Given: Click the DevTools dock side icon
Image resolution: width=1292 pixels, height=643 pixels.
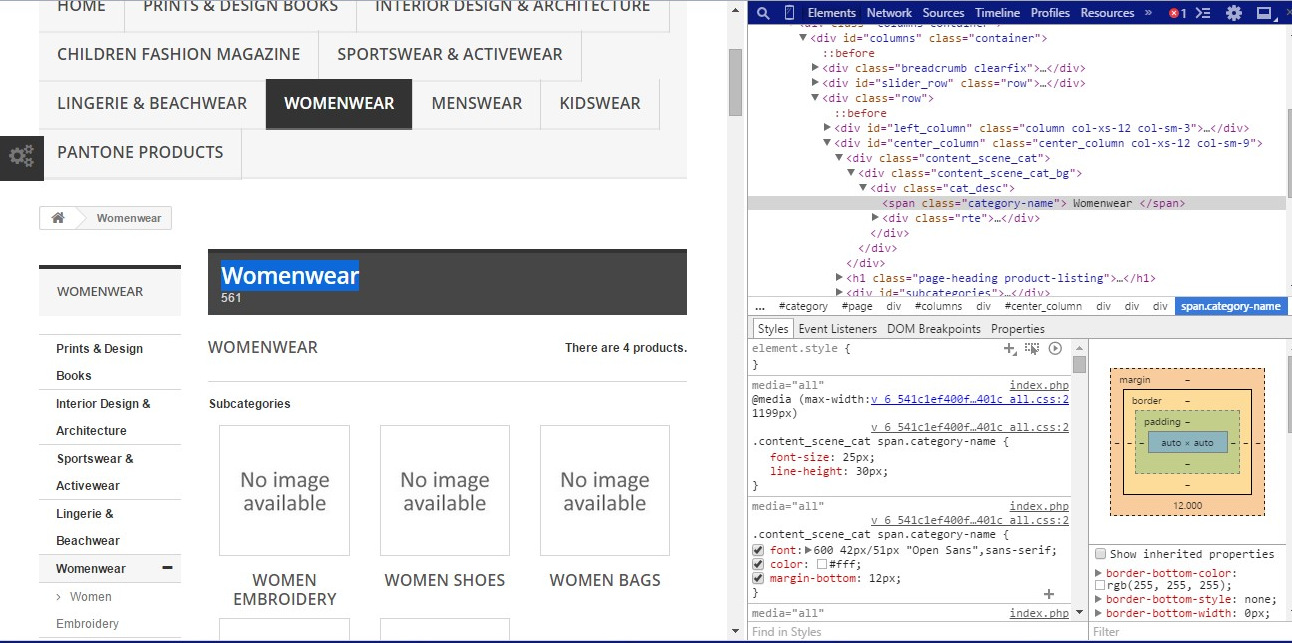Looking at the screenshot, I should (x=1263, y=13).
